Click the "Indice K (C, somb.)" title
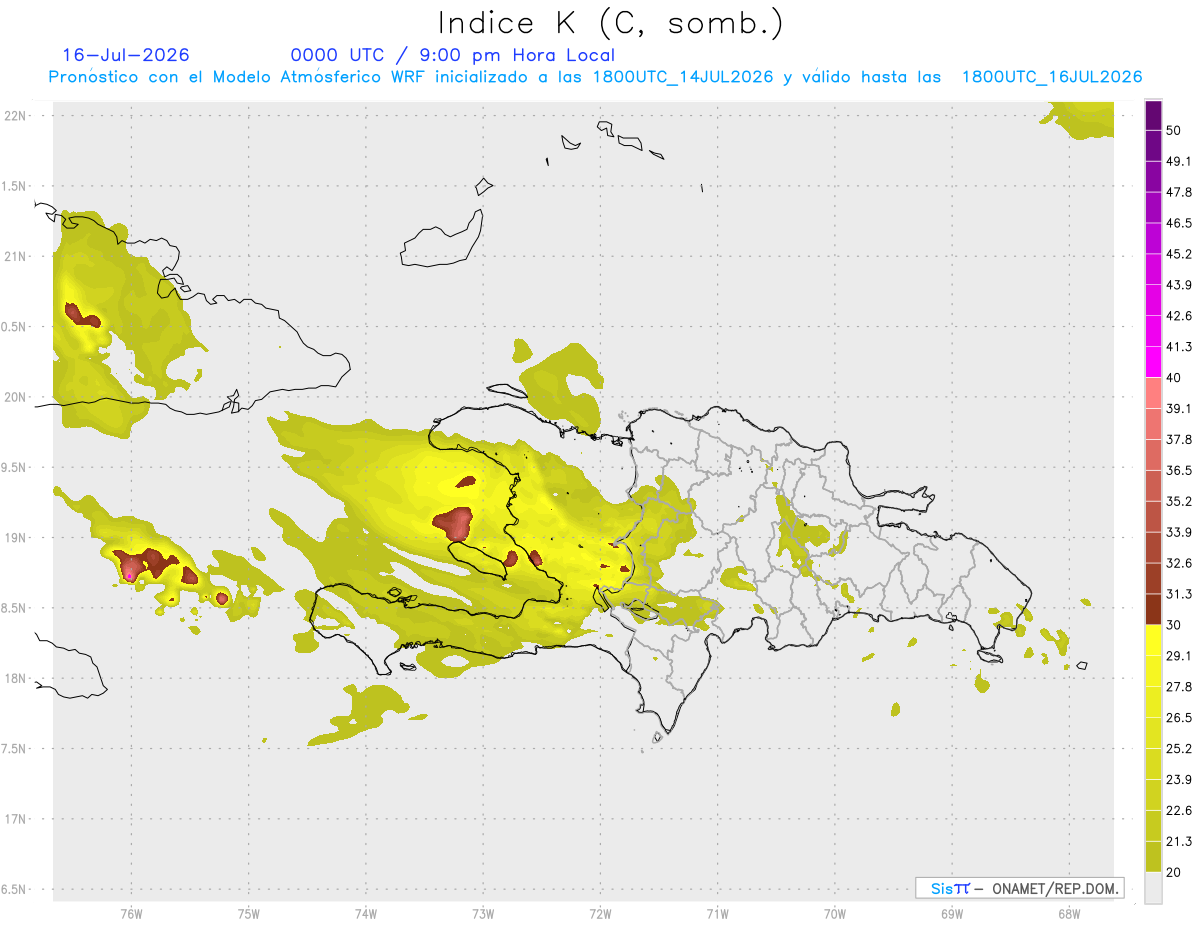 tap(610, 23)
